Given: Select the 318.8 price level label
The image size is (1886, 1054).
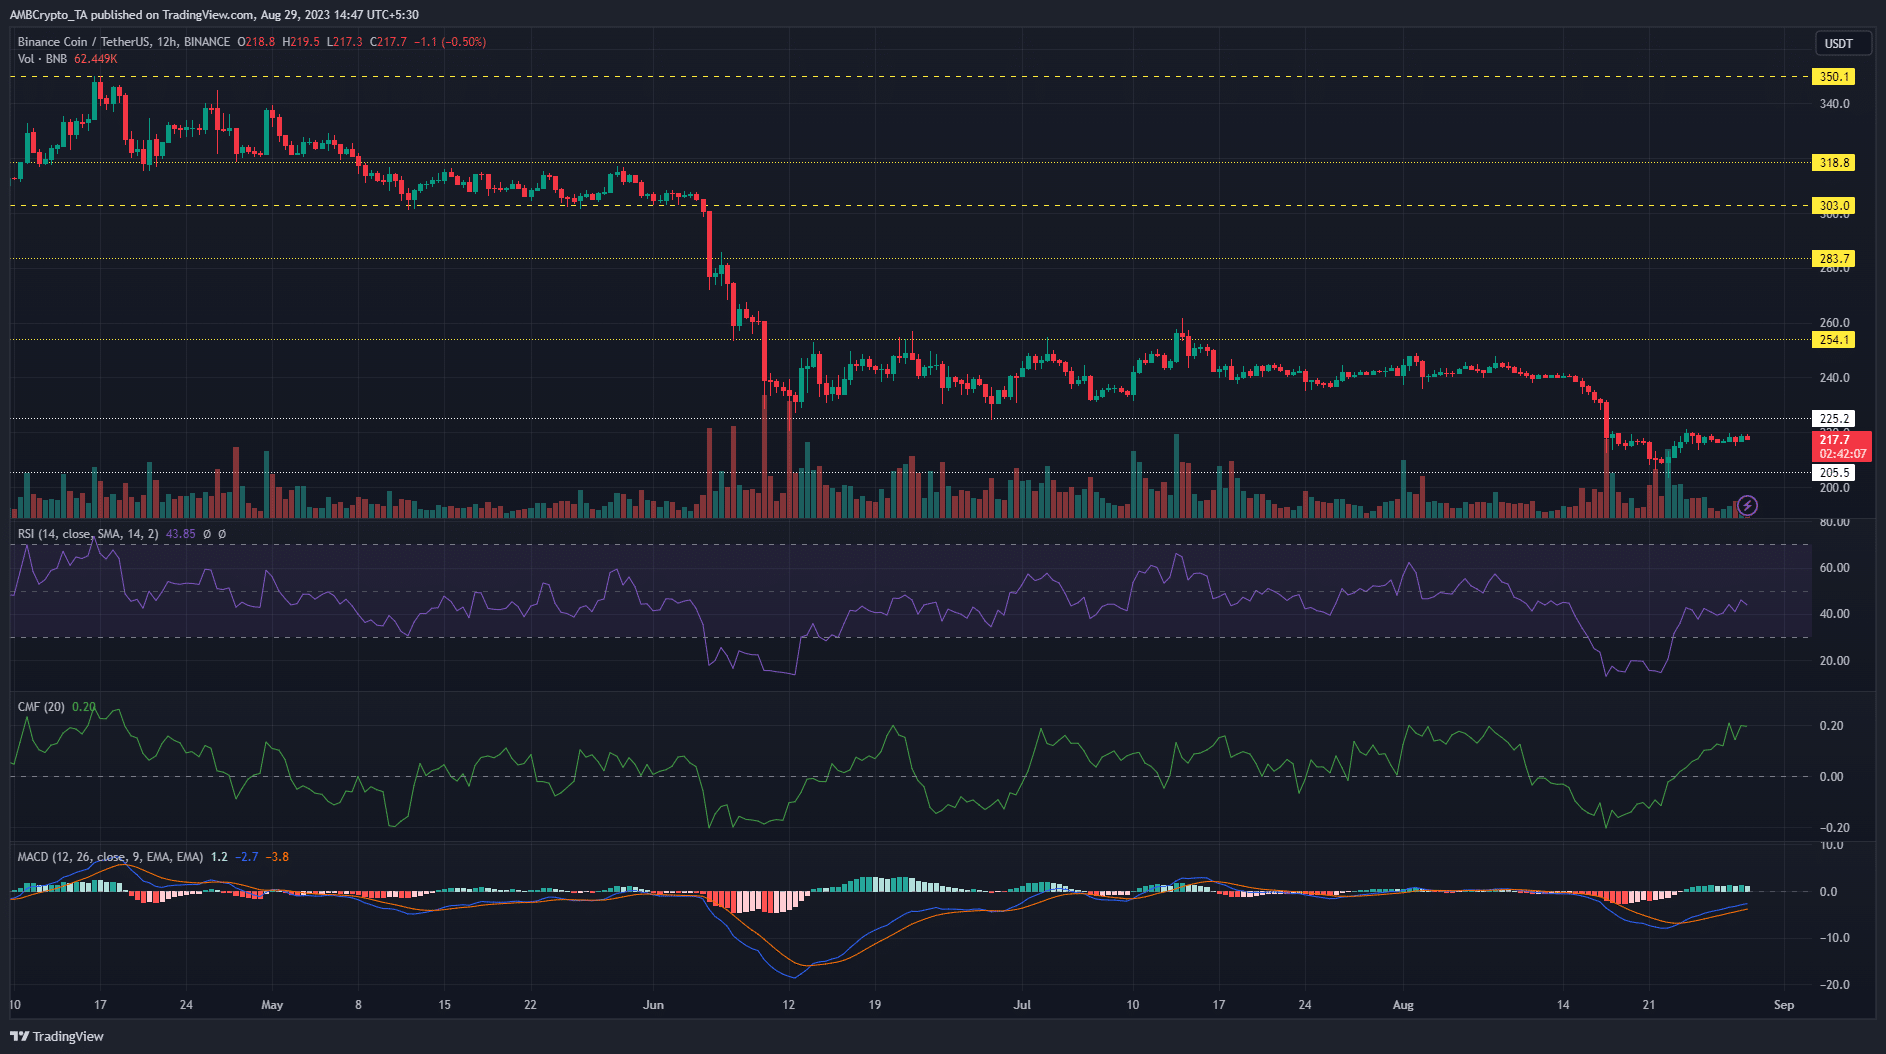Looking at the screenshot, I should point(1833,162).
